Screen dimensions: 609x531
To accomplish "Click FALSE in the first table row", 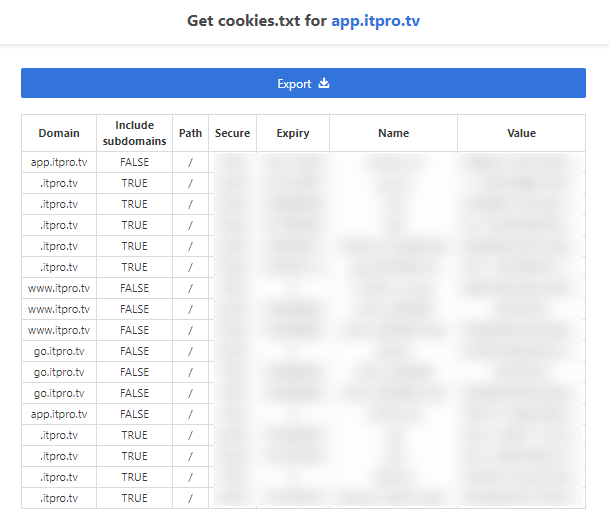I will click(x=134, y=162).
